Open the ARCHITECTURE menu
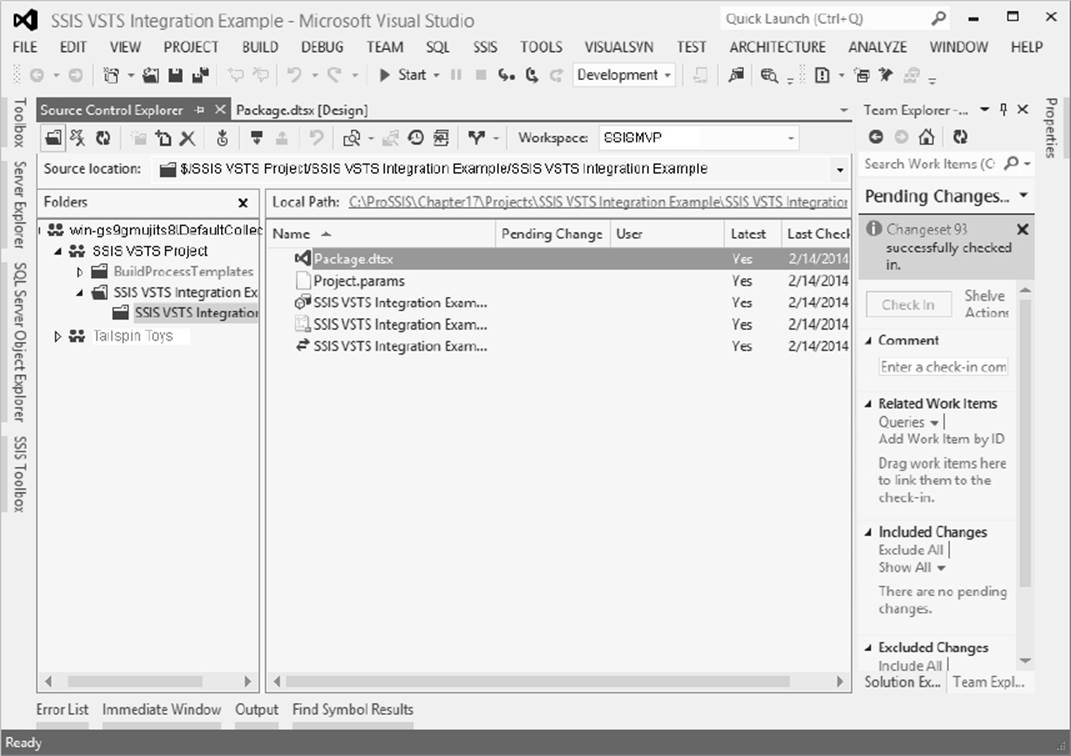This screenshot has width=1071, height=756. (777, 47)
